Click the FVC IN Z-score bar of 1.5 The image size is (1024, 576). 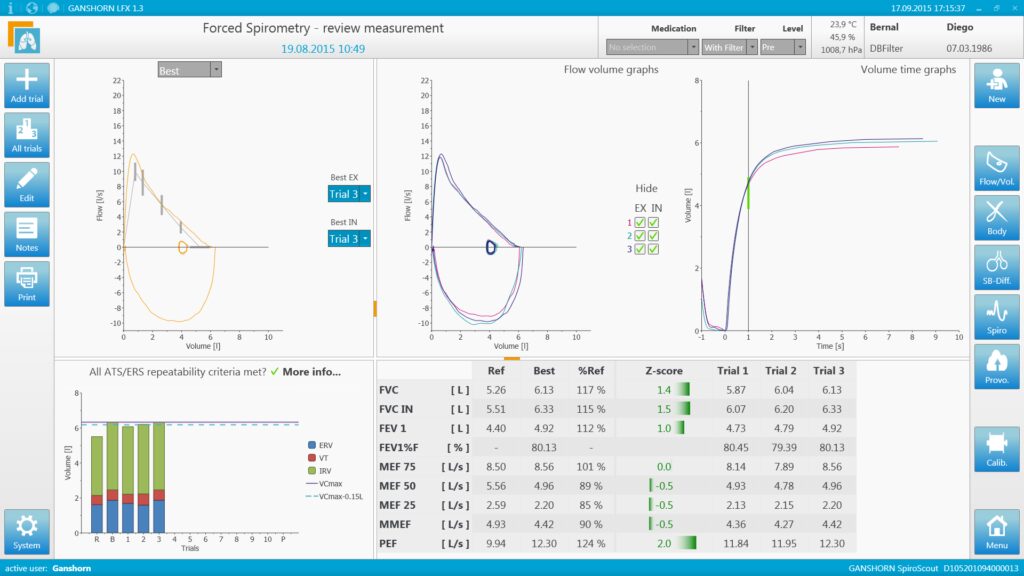click(x=684, y=409)
